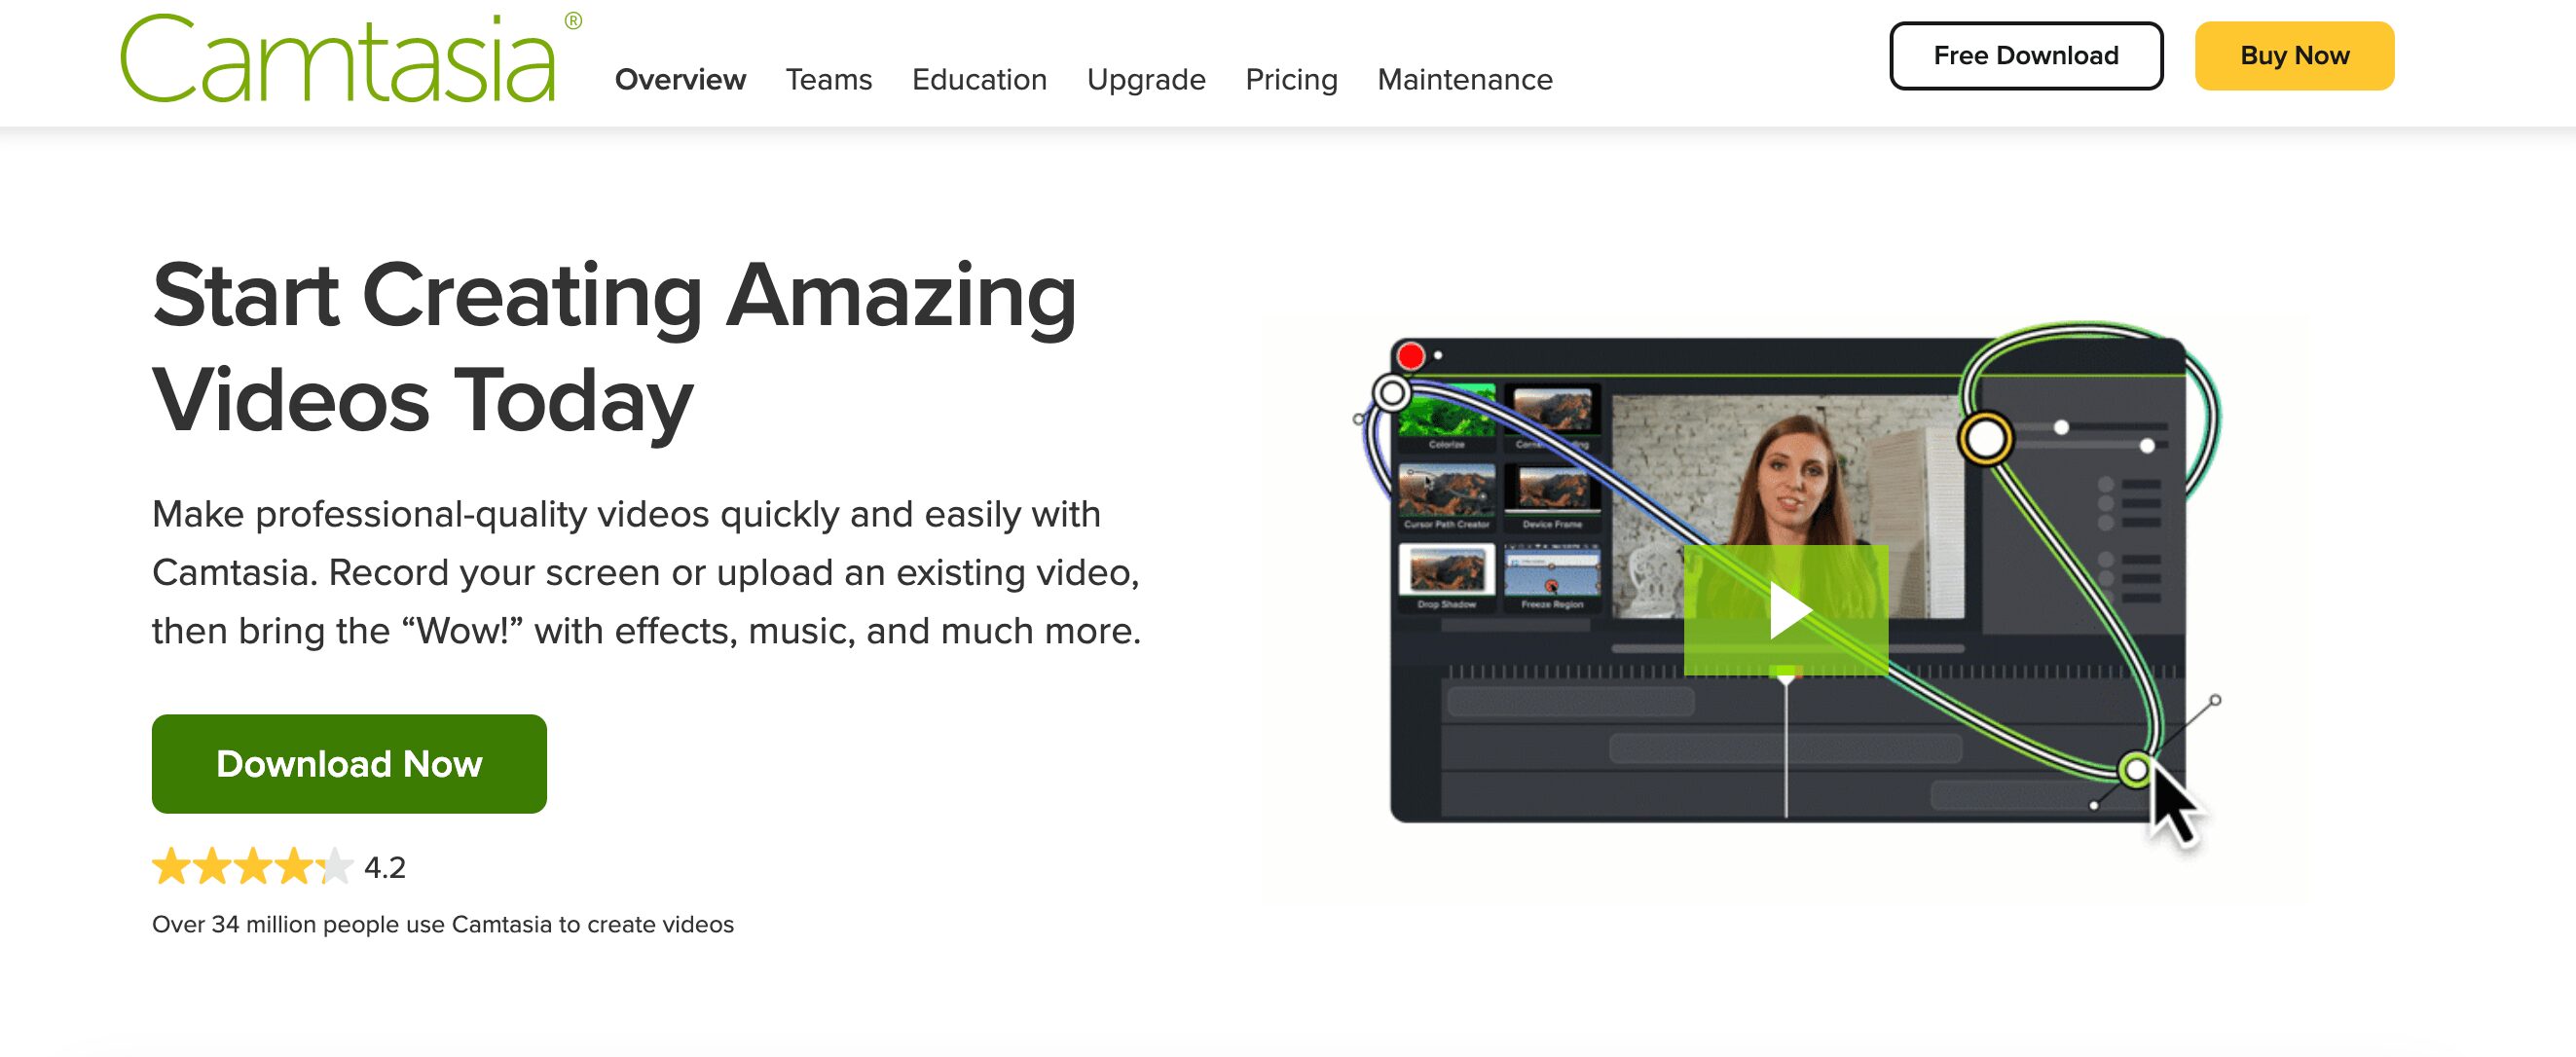Viewport: 2576px width, 1057px height.
Task: Click the Pricing menu item
Action: pos(1290,79)
